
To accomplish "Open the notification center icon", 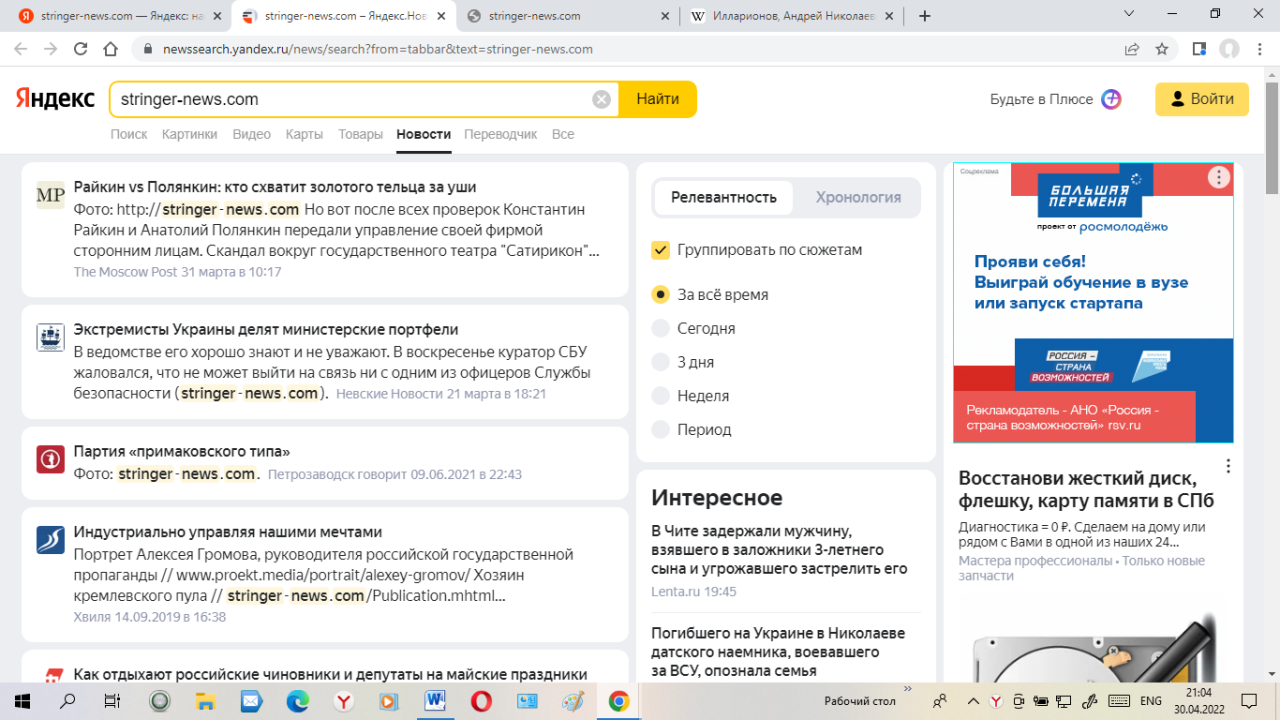I will 1248,701.
